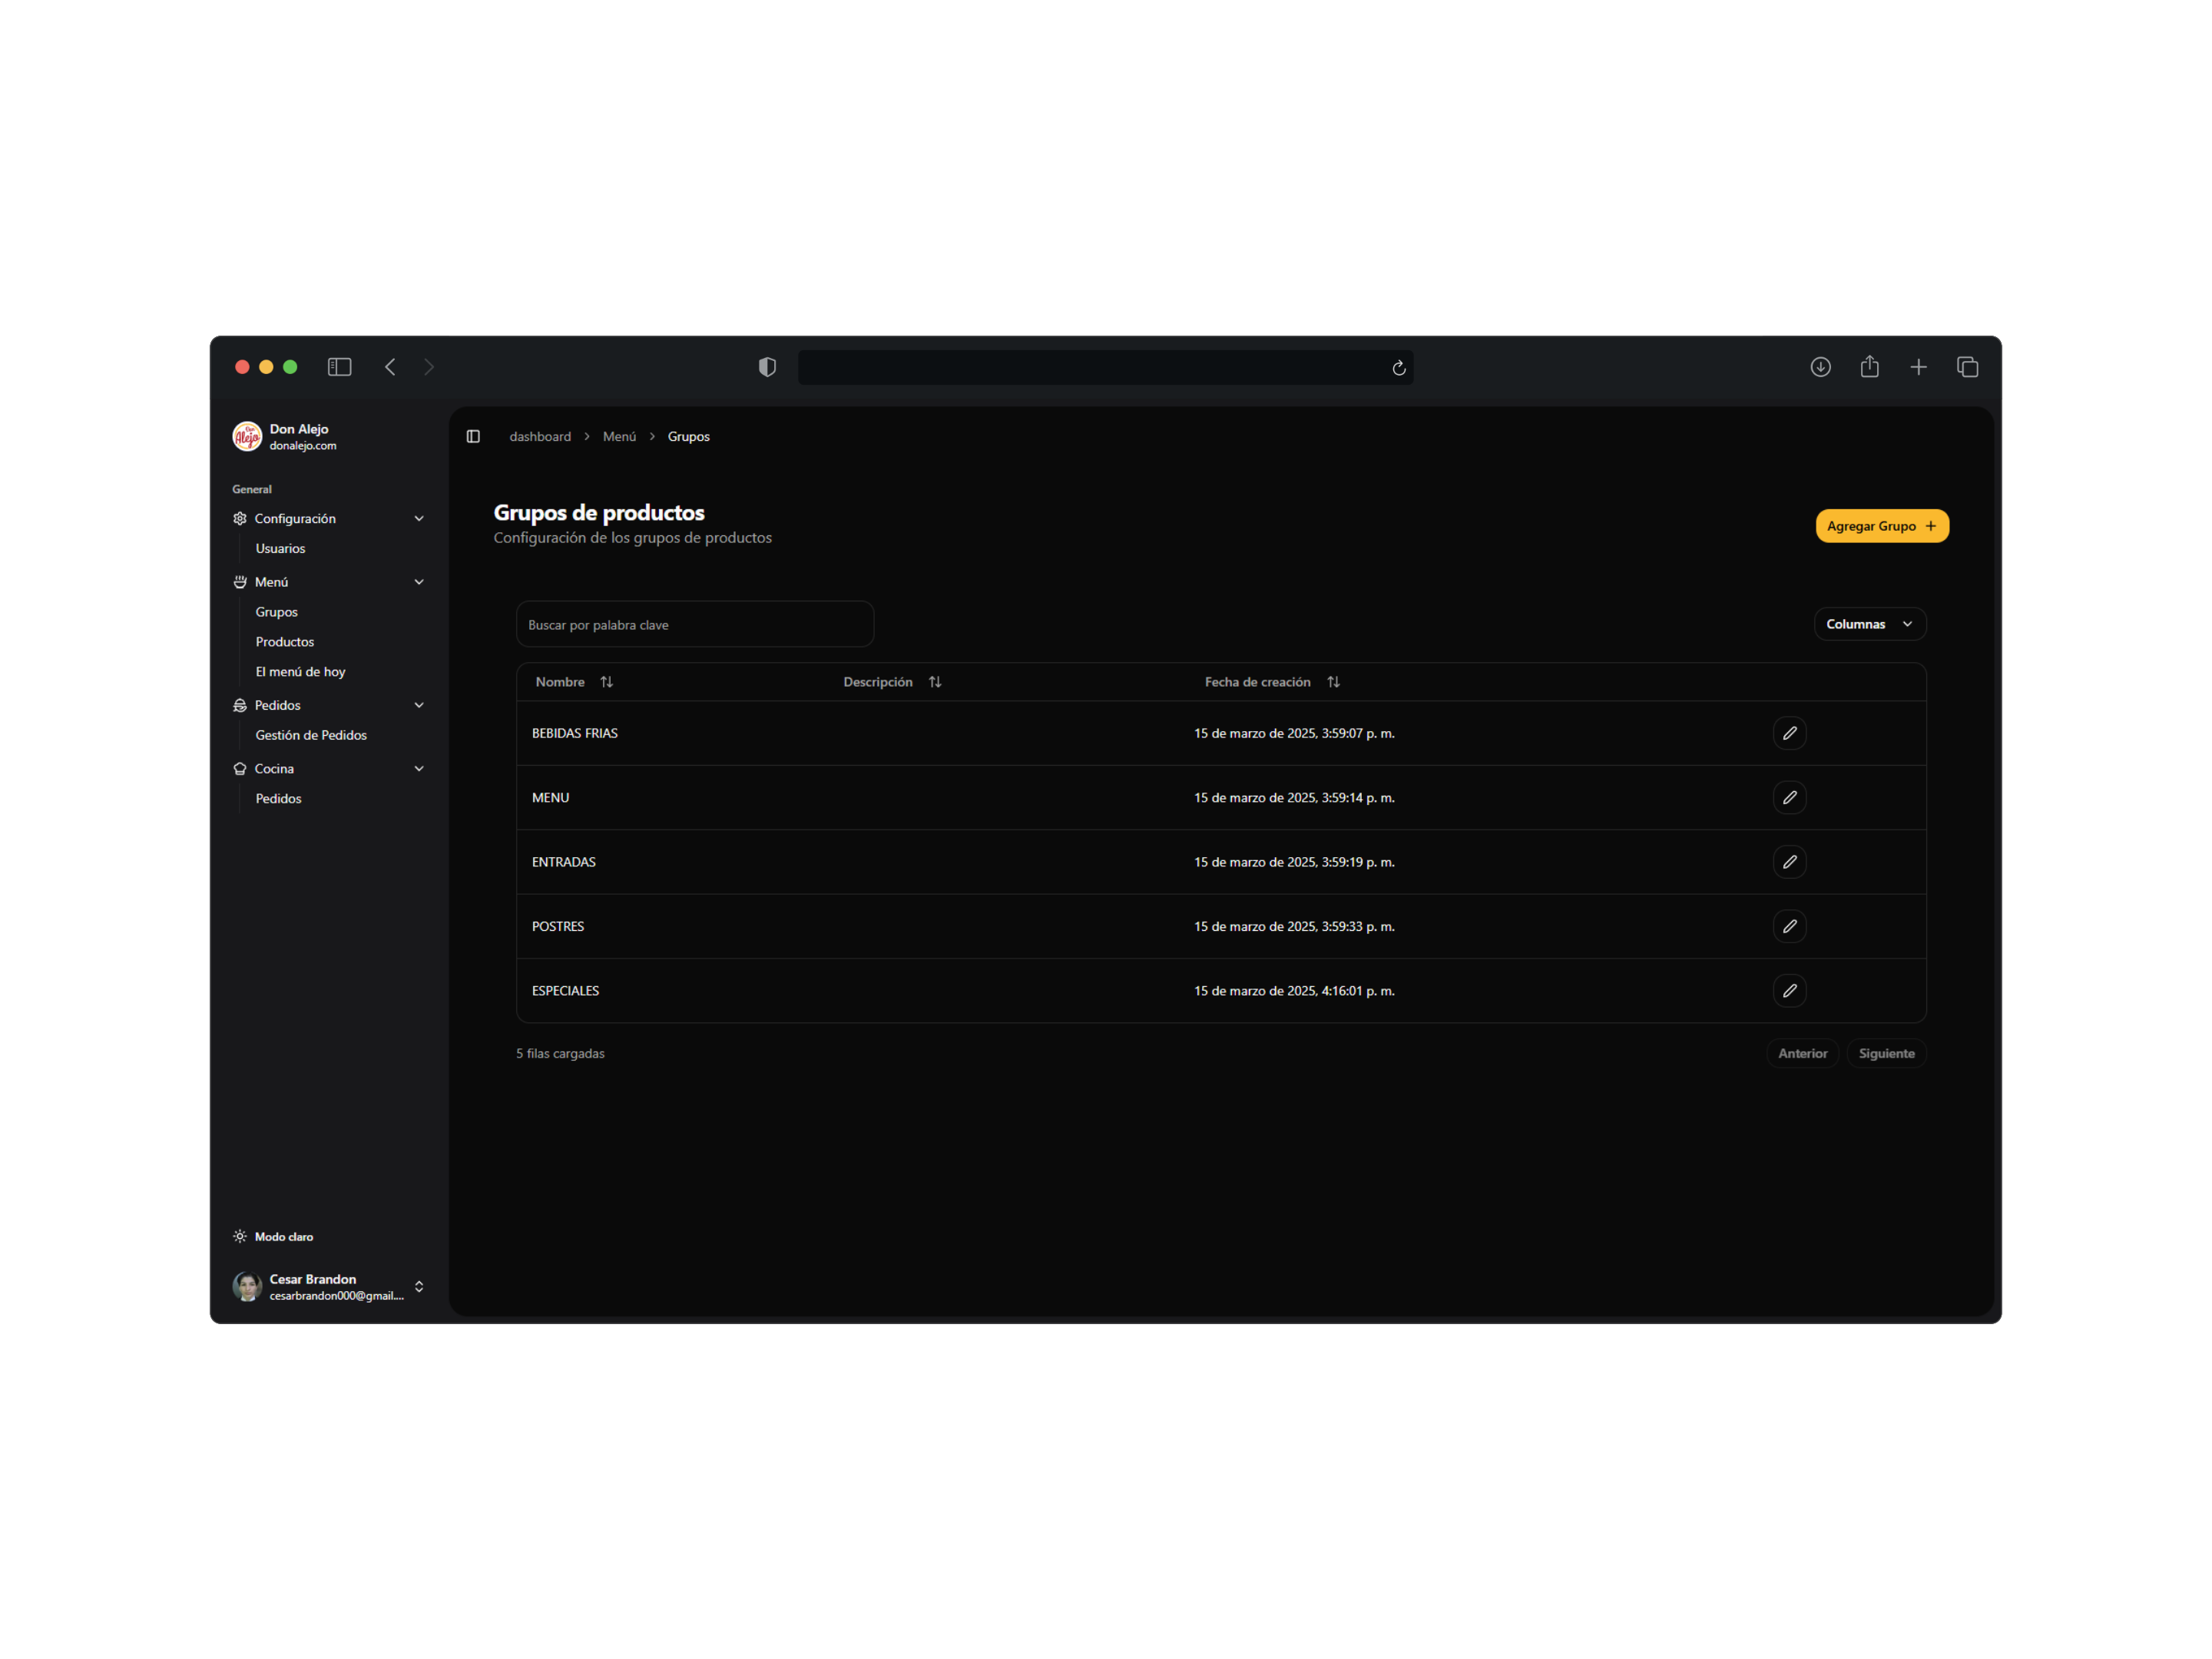Screen dimensions: 2212x1659
Task: Click the Siguiente pagination button
Action: click(x=1885, y=1053)
